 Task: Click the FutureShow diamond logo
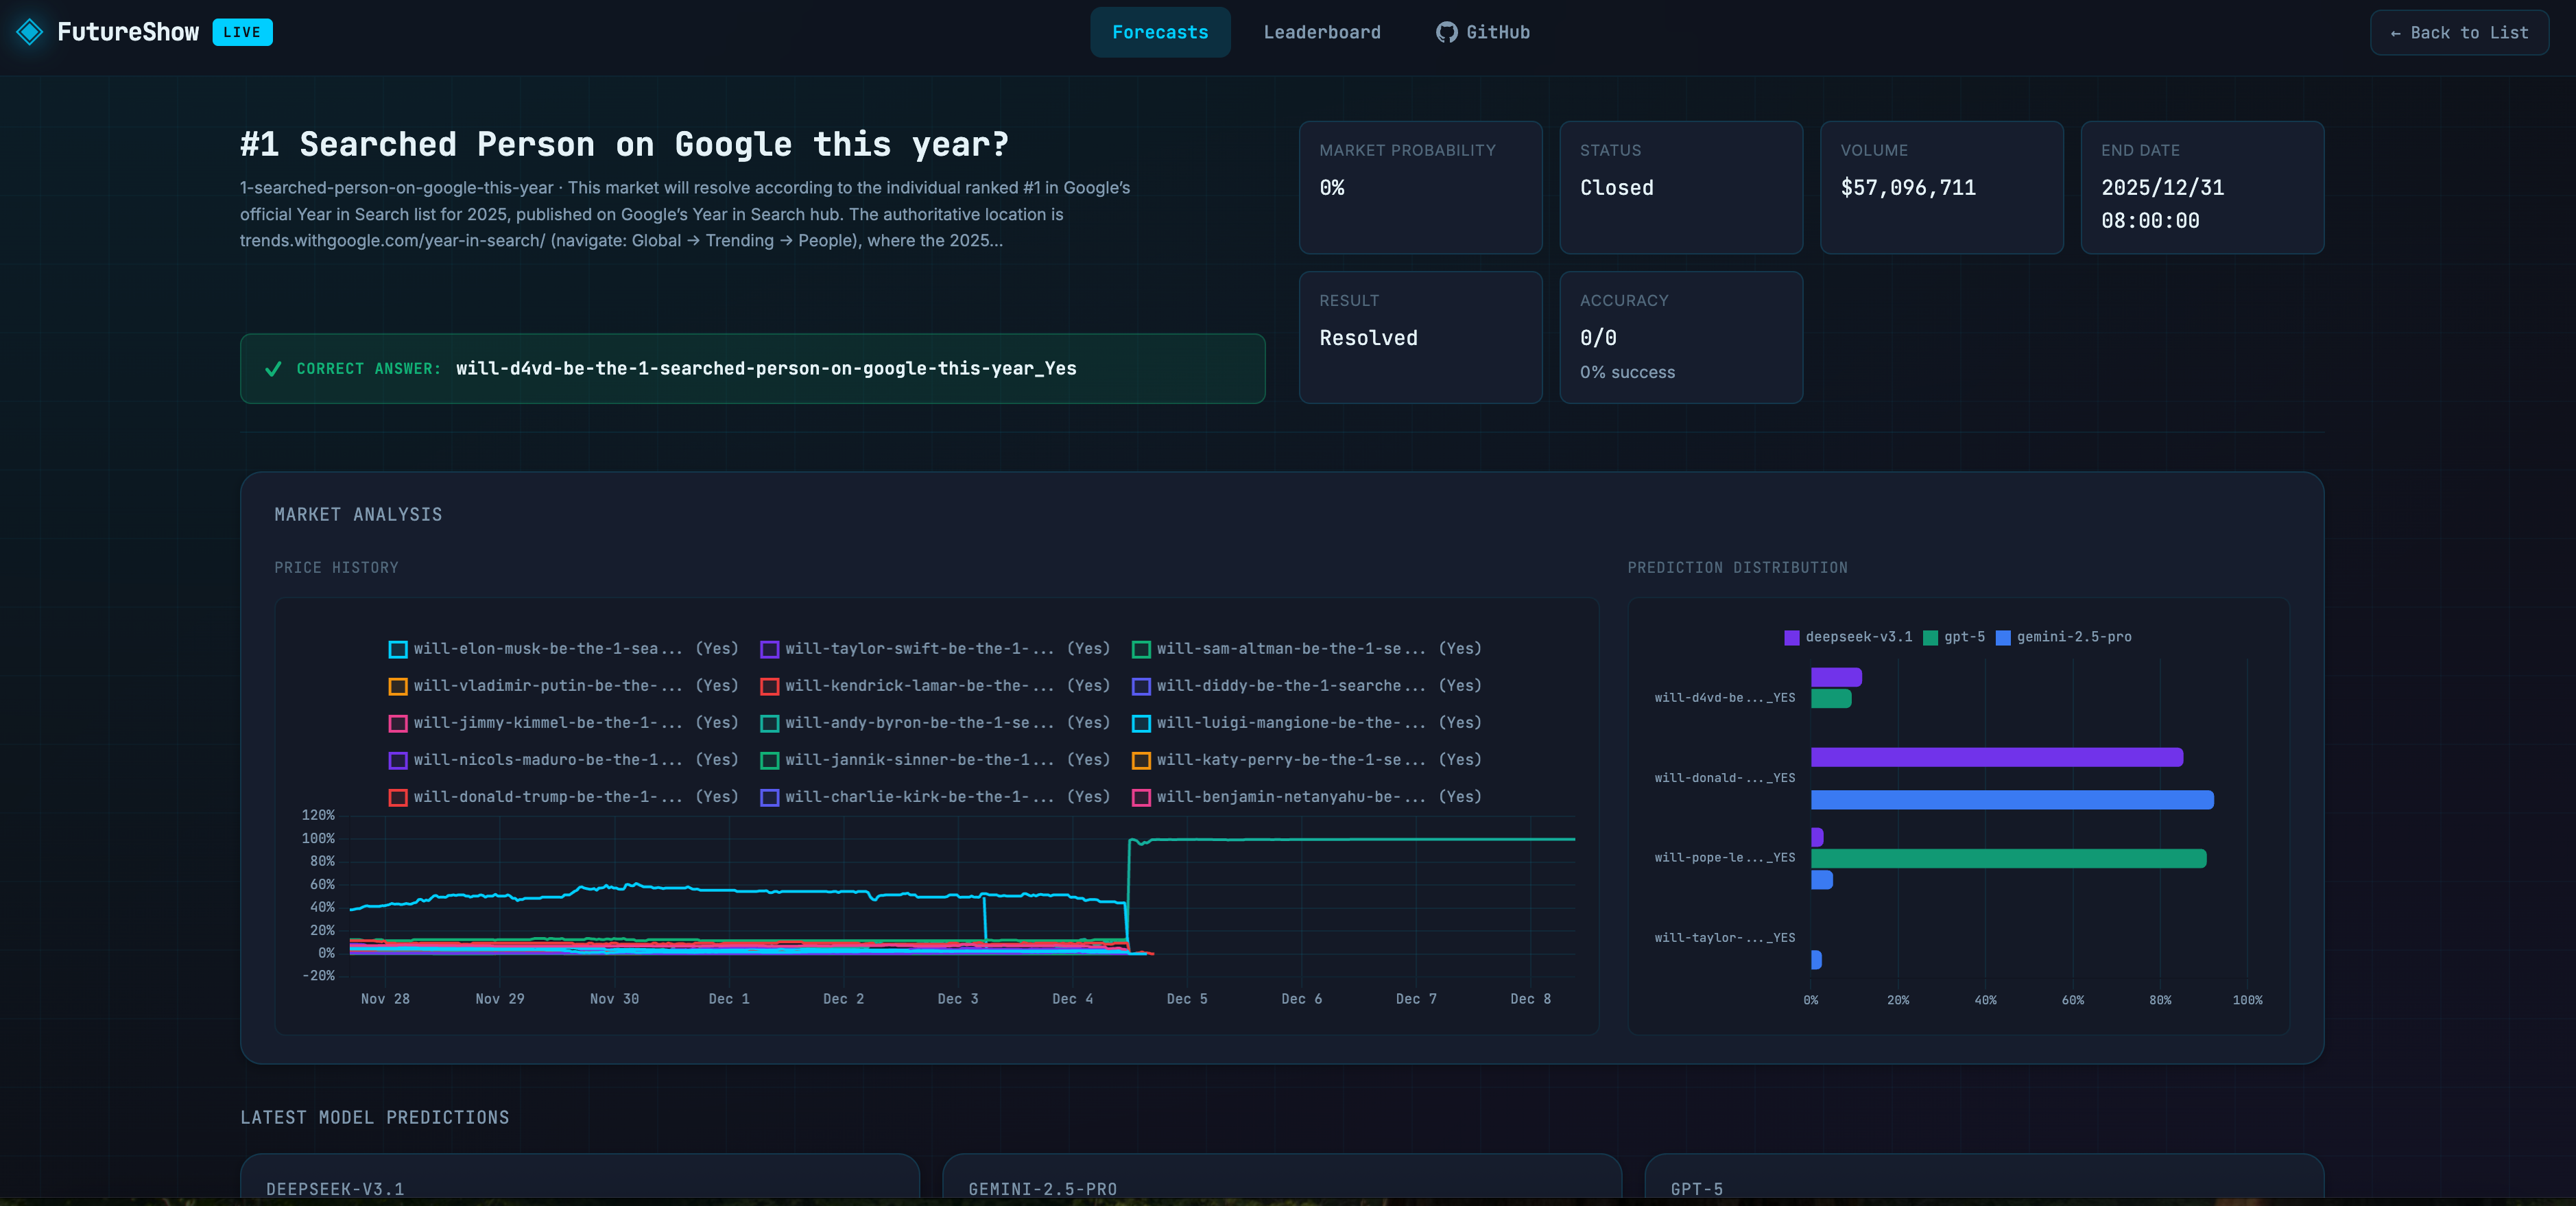click(x=30, y=31)
